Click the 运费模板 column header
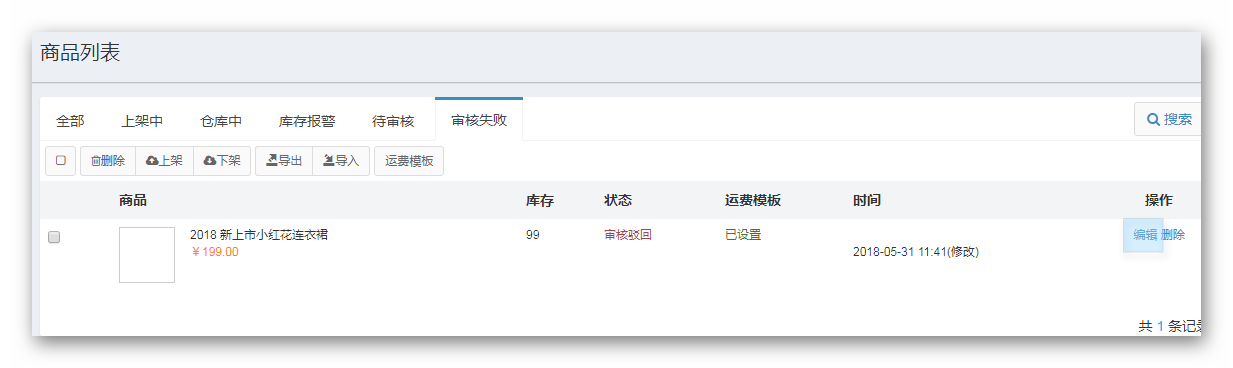 (x=753, y=200)
